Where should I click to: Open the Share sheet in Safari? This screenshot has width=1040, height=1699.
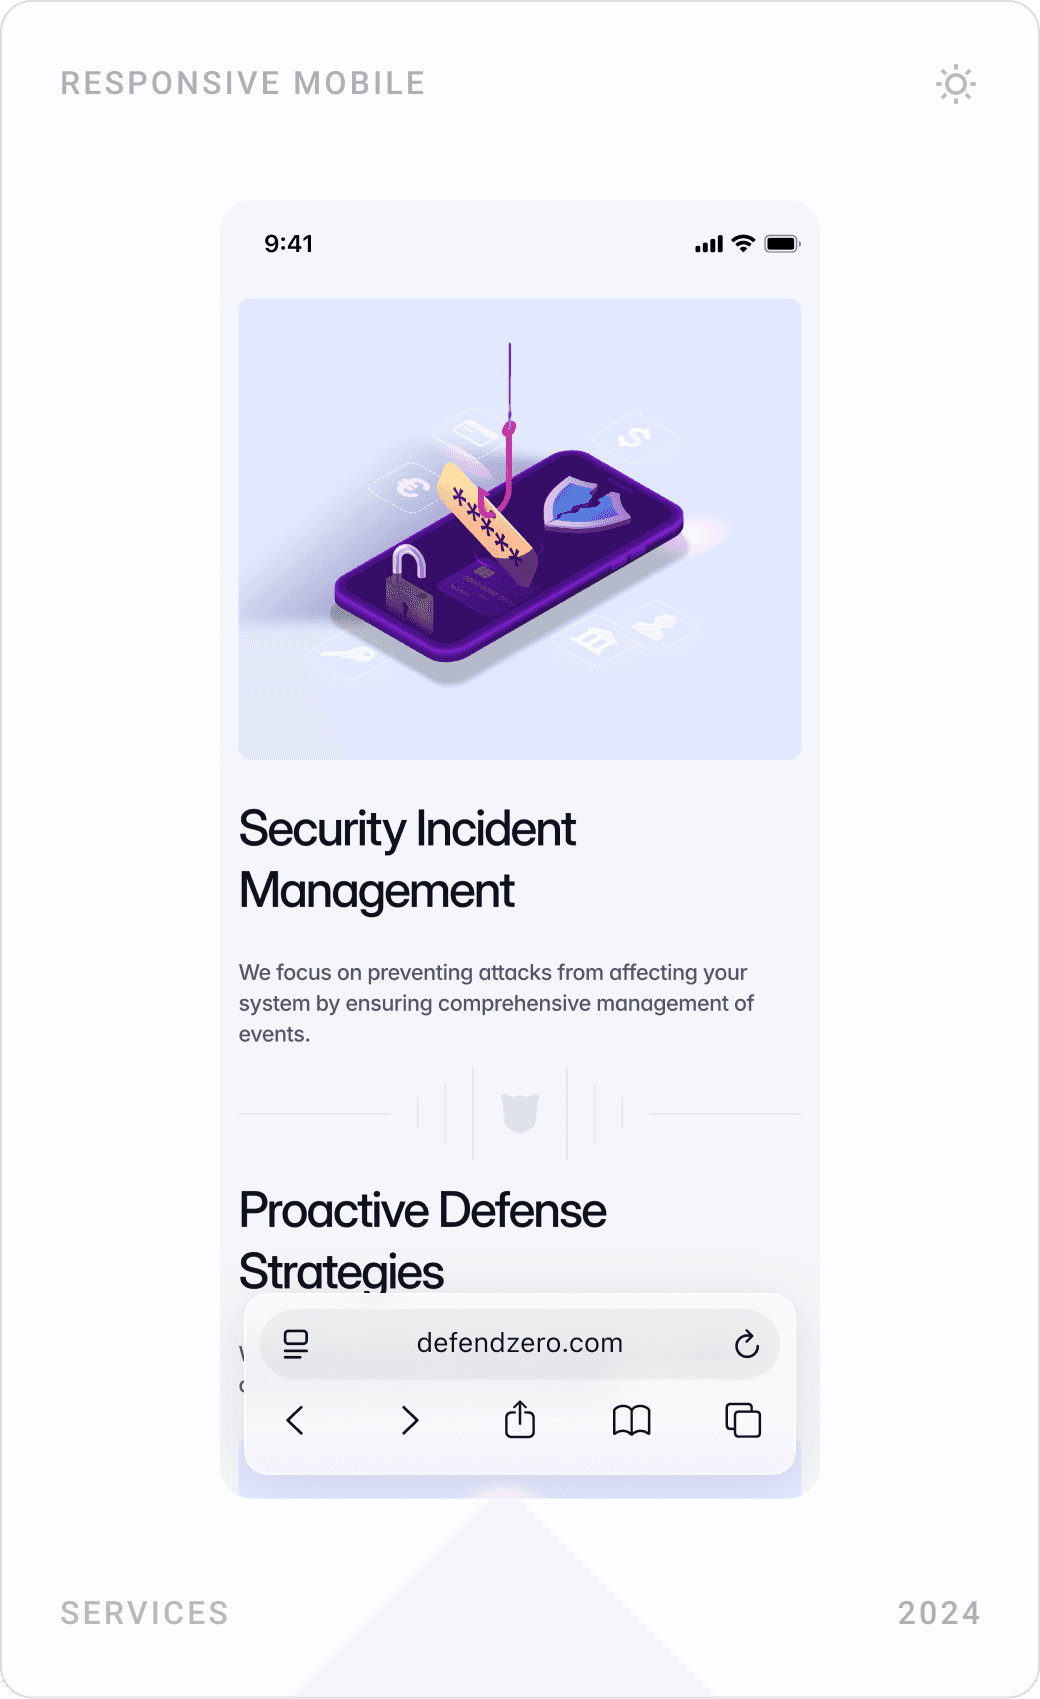519,1420
